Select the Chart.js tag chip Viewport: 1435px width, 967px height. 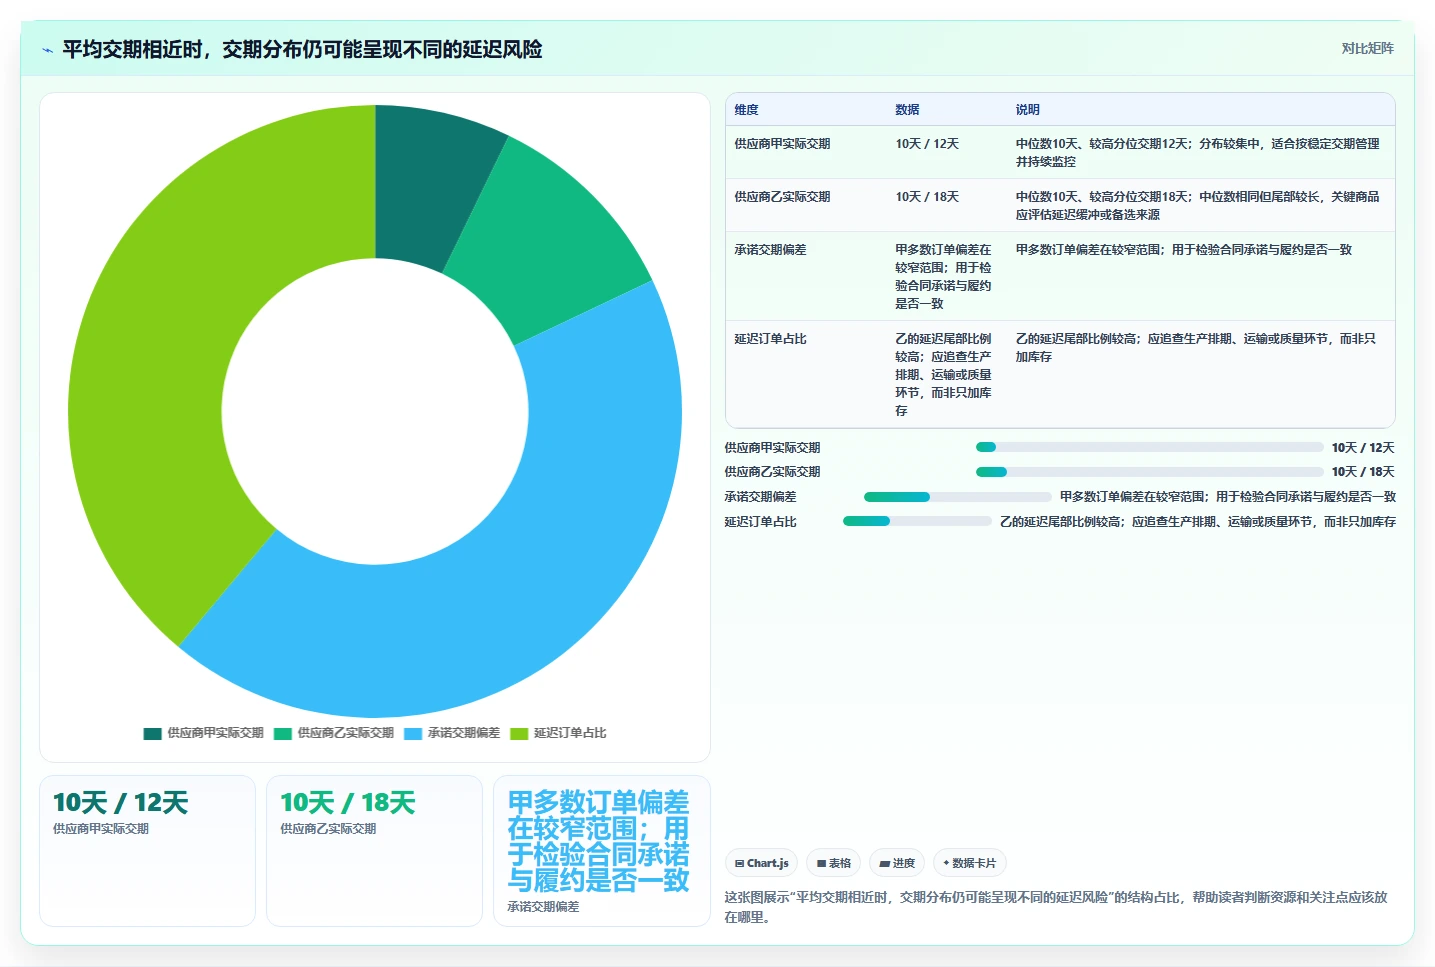click(x=761, y=863)
